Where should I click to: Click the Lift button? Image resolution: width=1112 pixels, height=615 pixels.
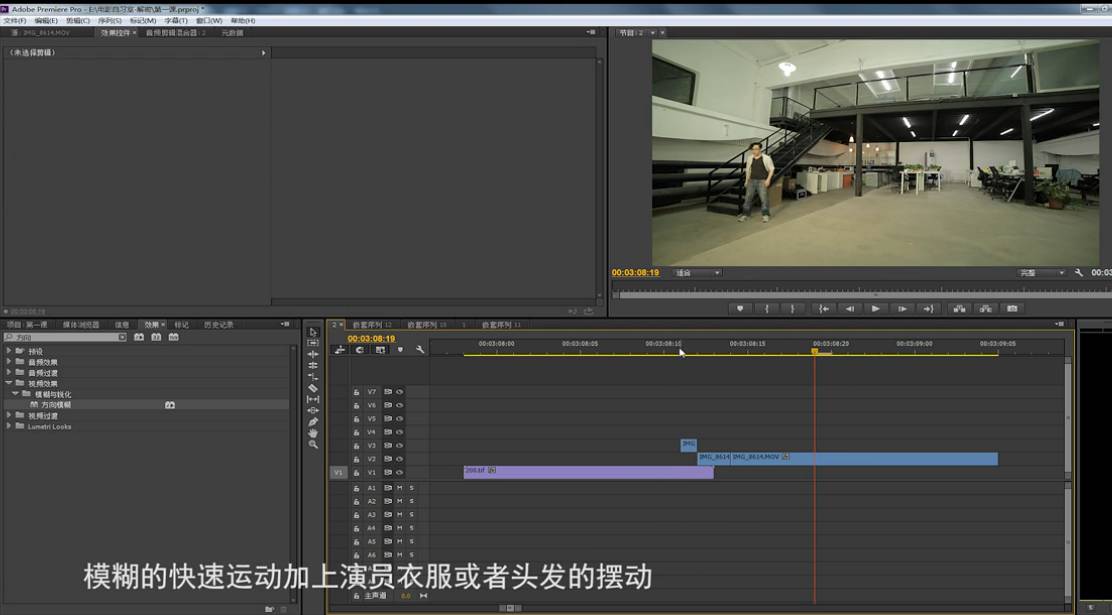(959, 309)
